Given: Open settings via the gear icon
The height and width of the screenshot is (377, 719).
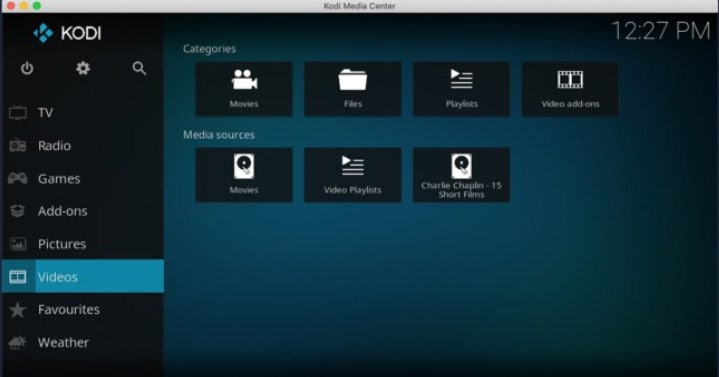Looking at the screenshot, I should pyautogui.click(x=83, y=68).
